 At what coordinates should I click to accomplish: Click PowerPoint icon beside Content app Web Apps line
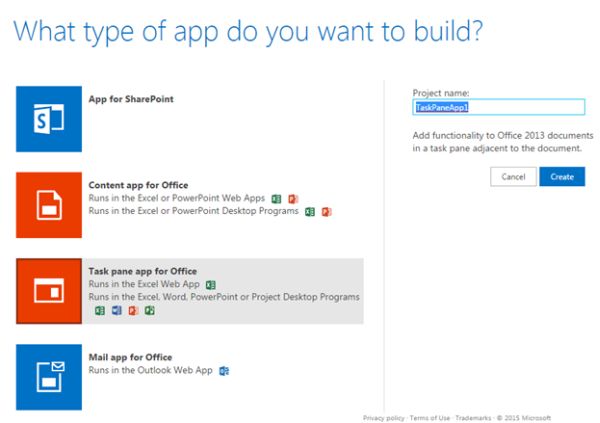click(x=293, y=199)
